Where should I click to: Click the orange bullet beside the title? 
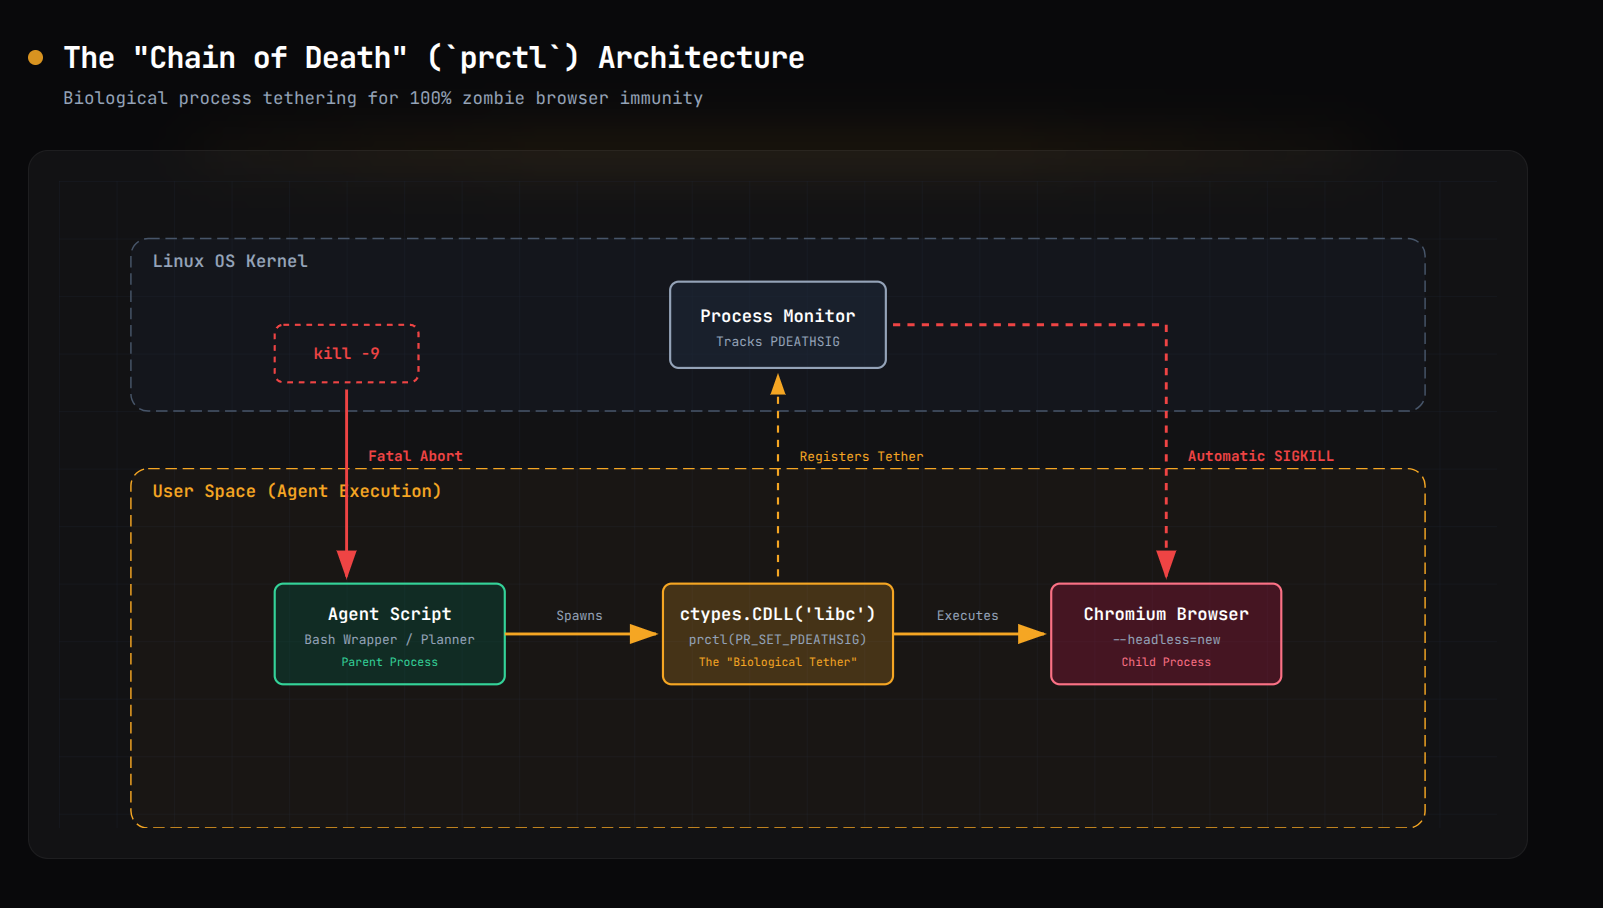point(36,58)
